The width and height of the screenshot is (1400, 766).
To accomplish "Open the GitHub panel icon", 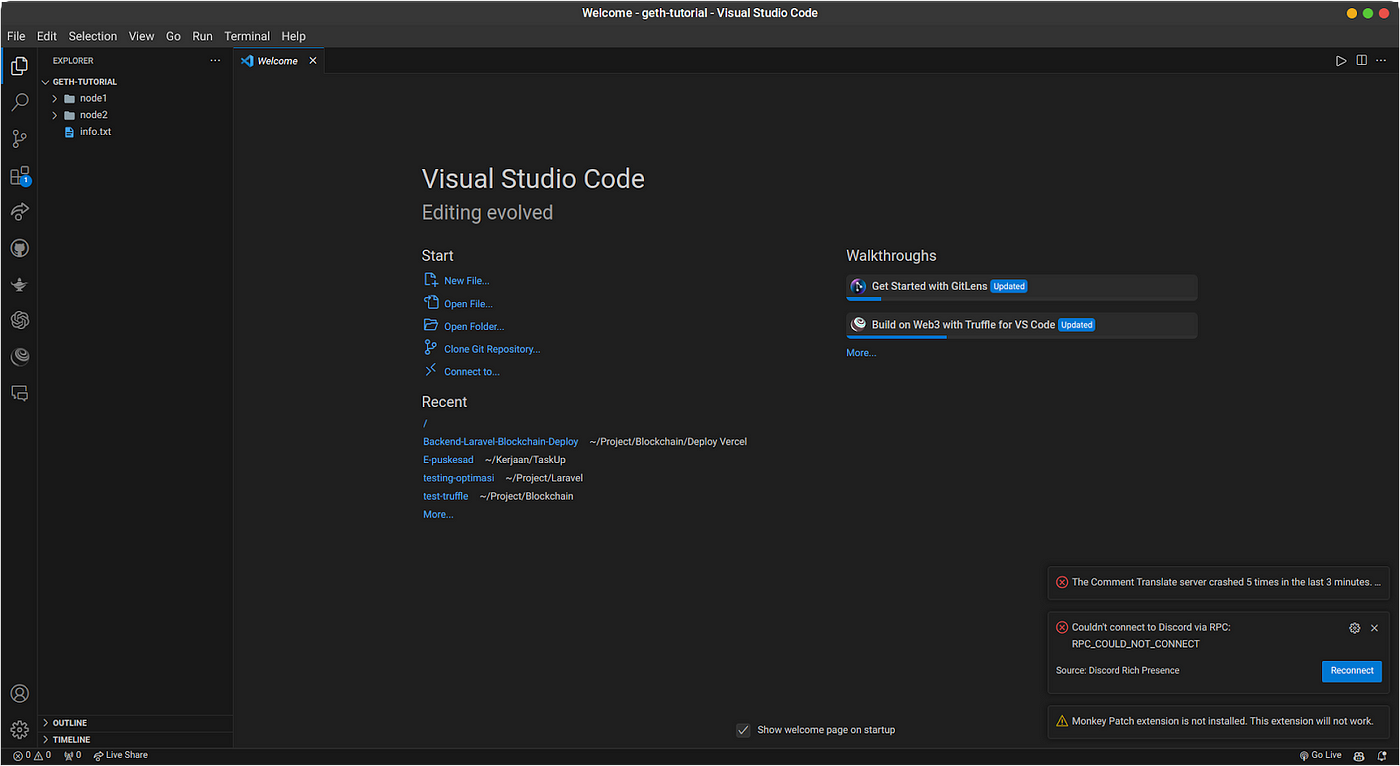I will point(19,248).
